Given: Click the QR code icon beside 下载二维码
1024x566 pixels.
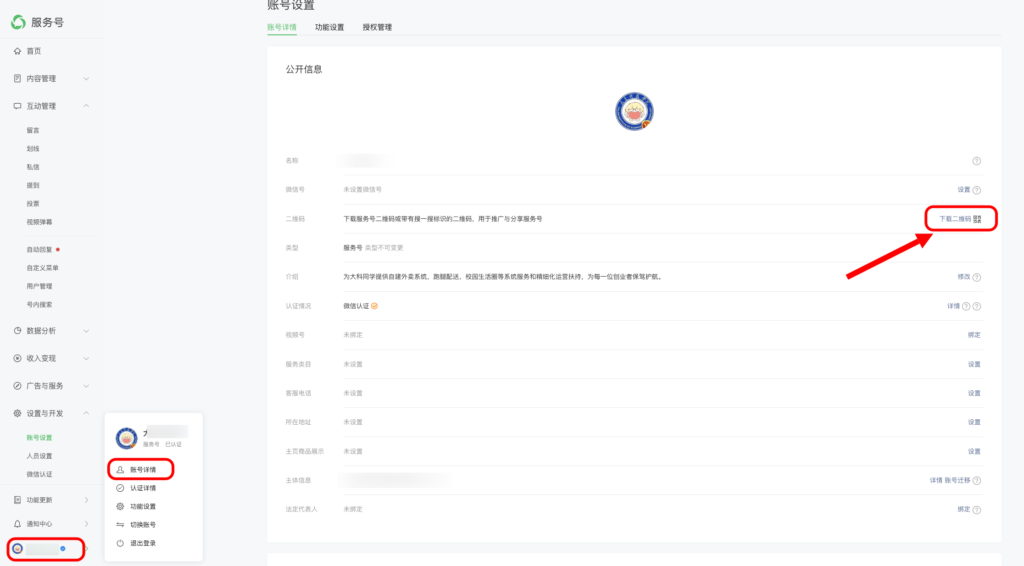Looking at the screenshot, I should [977, 219].
